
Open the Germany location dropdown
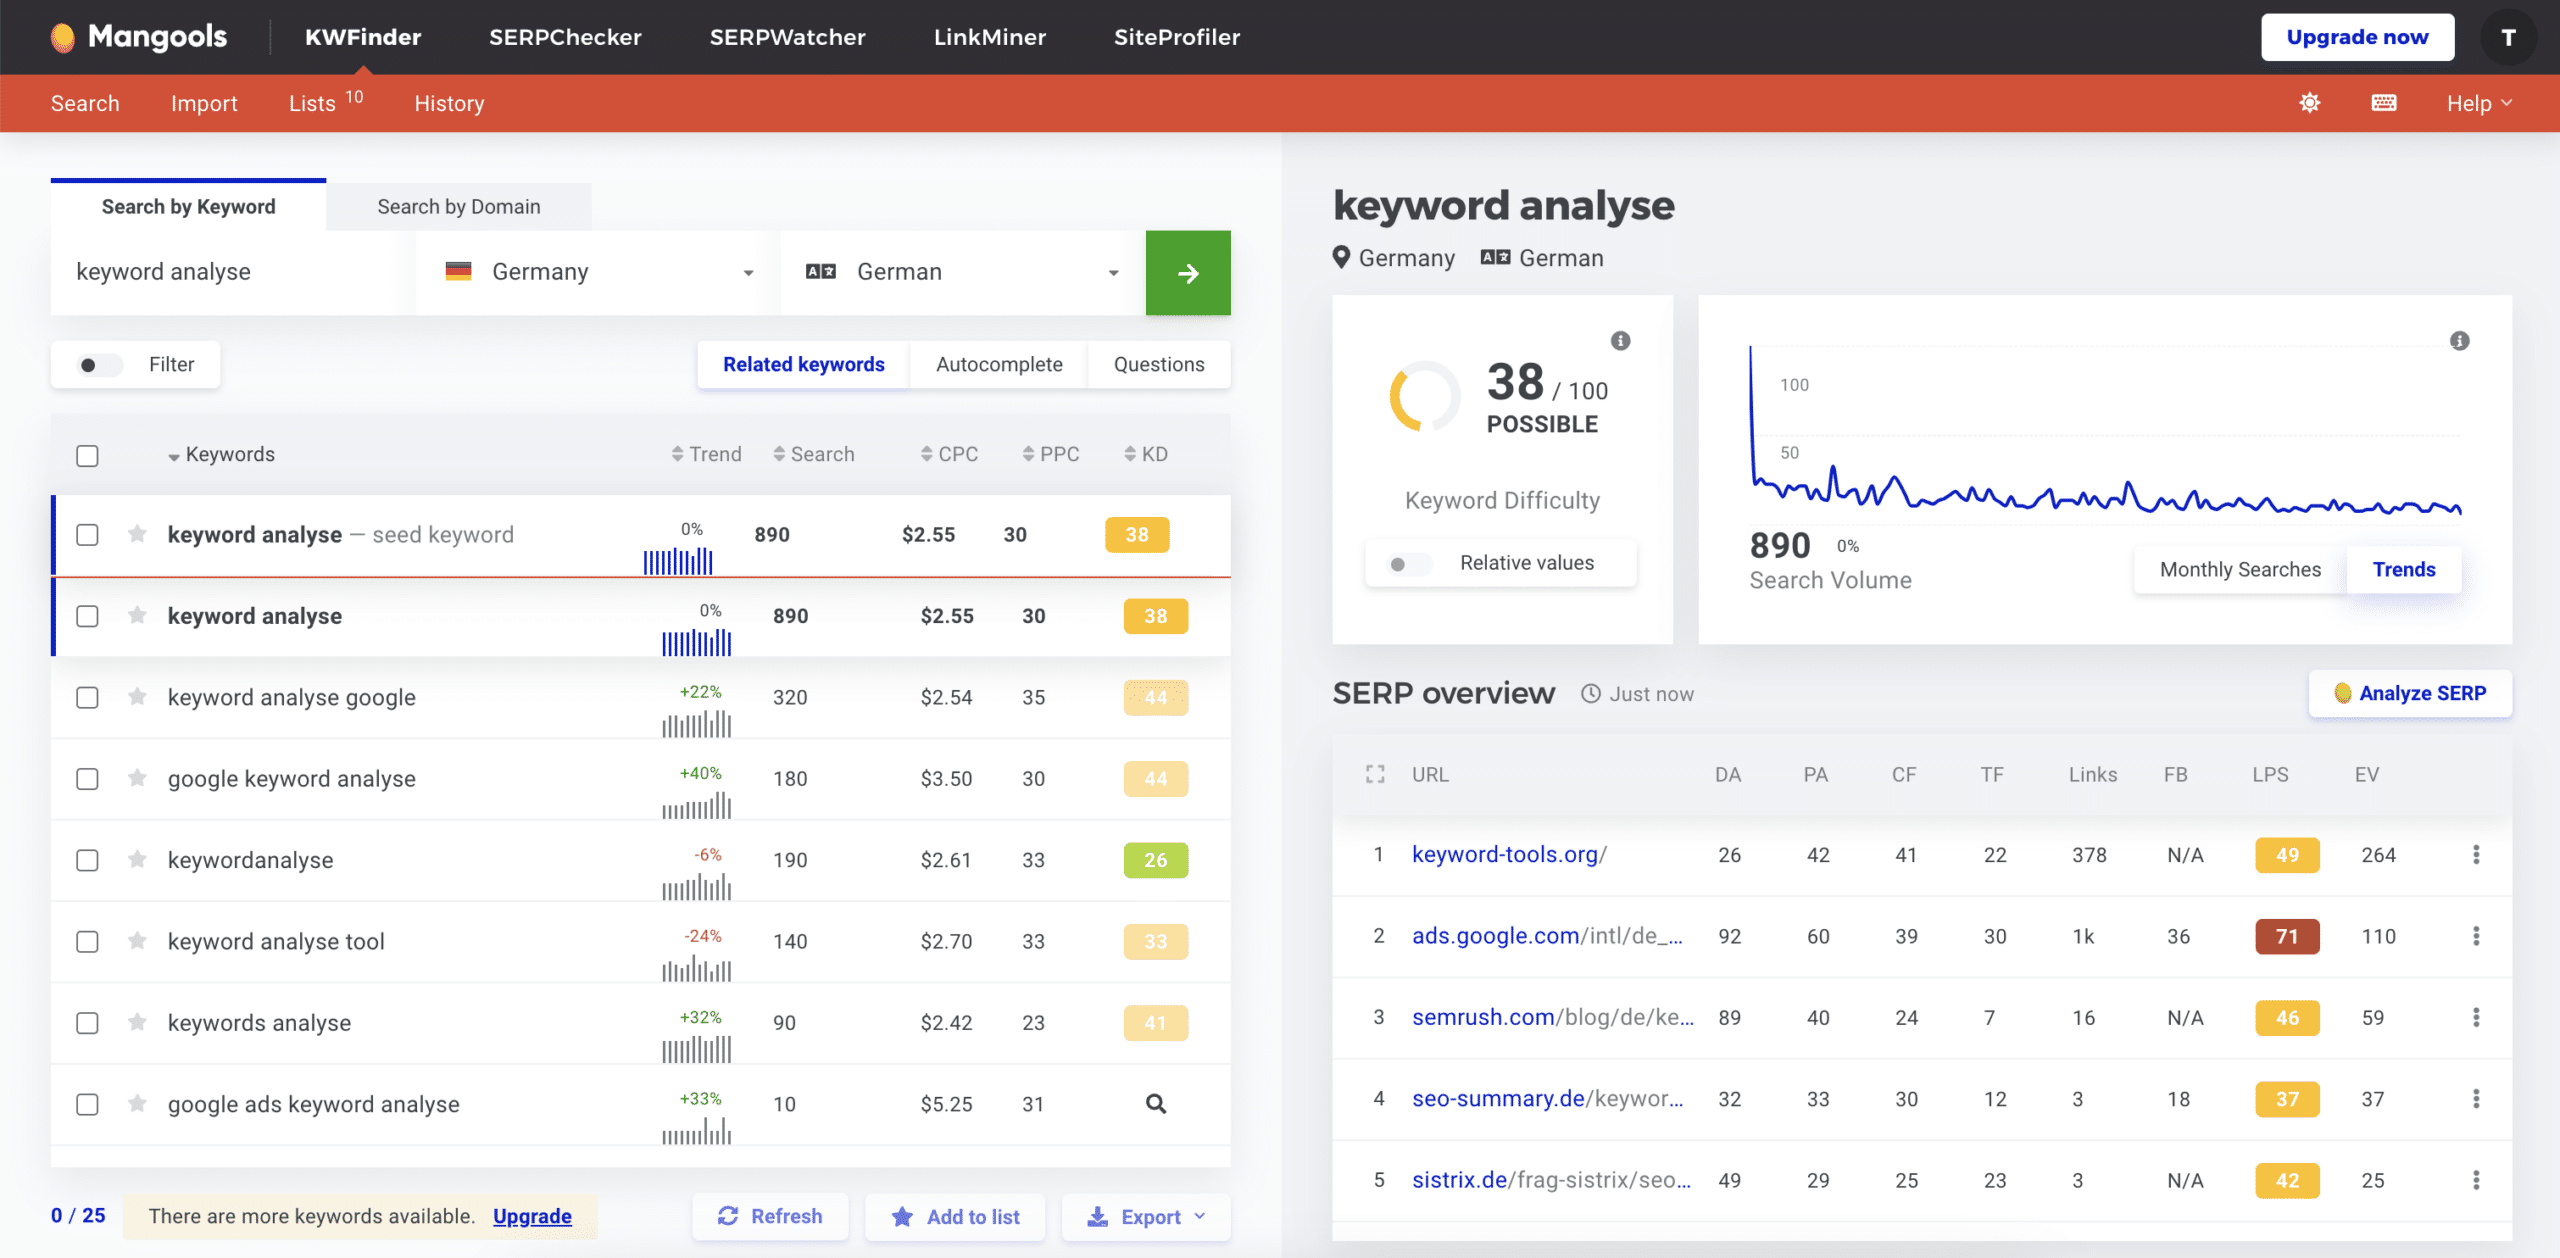pos(598,273)
